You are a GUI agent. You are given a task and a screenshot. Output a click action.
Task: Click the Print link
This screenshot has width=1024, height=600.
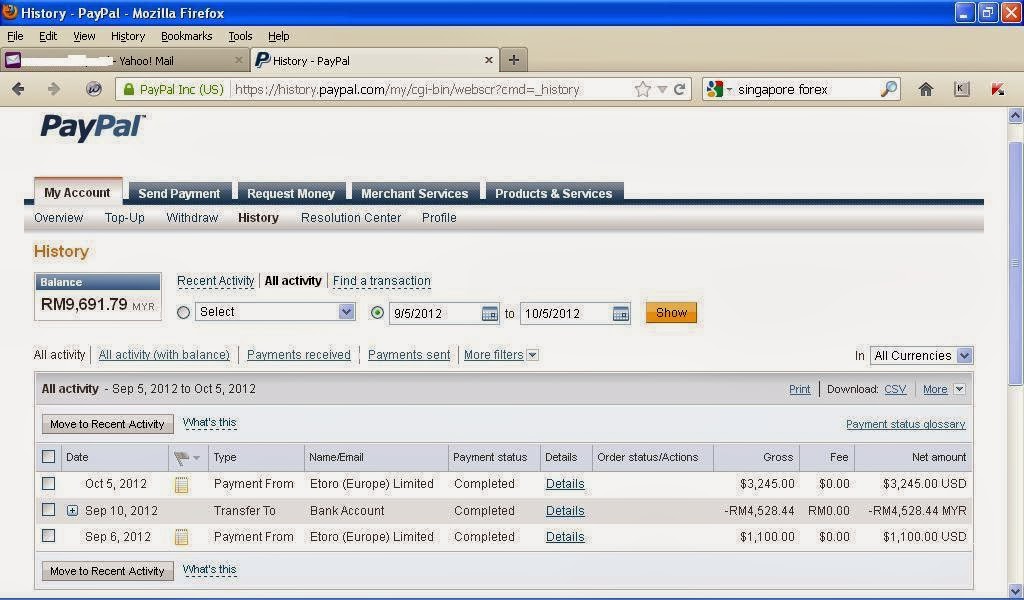(x=799, y=389)
